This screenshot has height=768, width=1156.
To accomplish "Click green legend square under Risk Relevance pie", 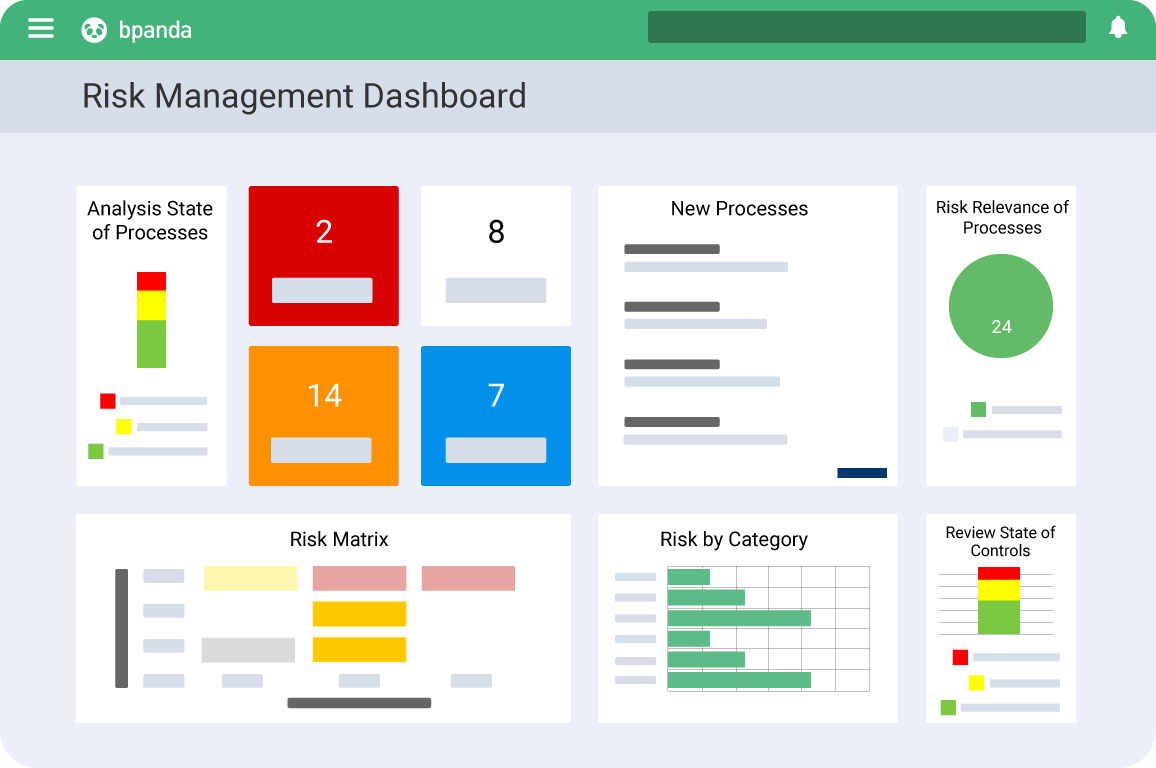I will click(x=978, y=409).
